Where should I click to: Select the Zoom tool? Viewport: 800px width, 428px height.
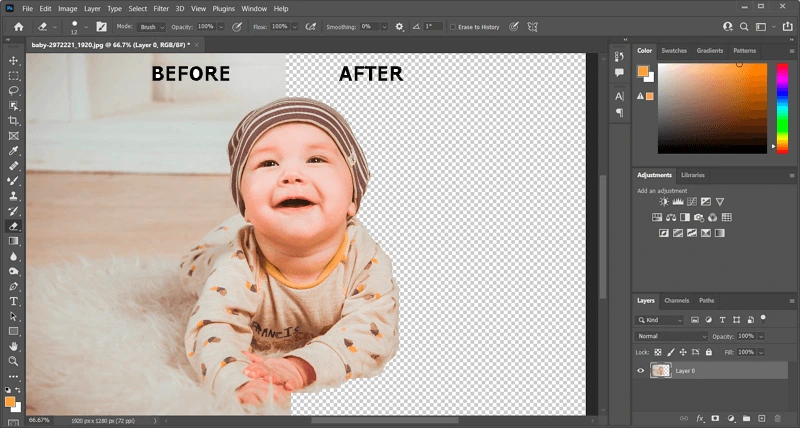[13, 361]
